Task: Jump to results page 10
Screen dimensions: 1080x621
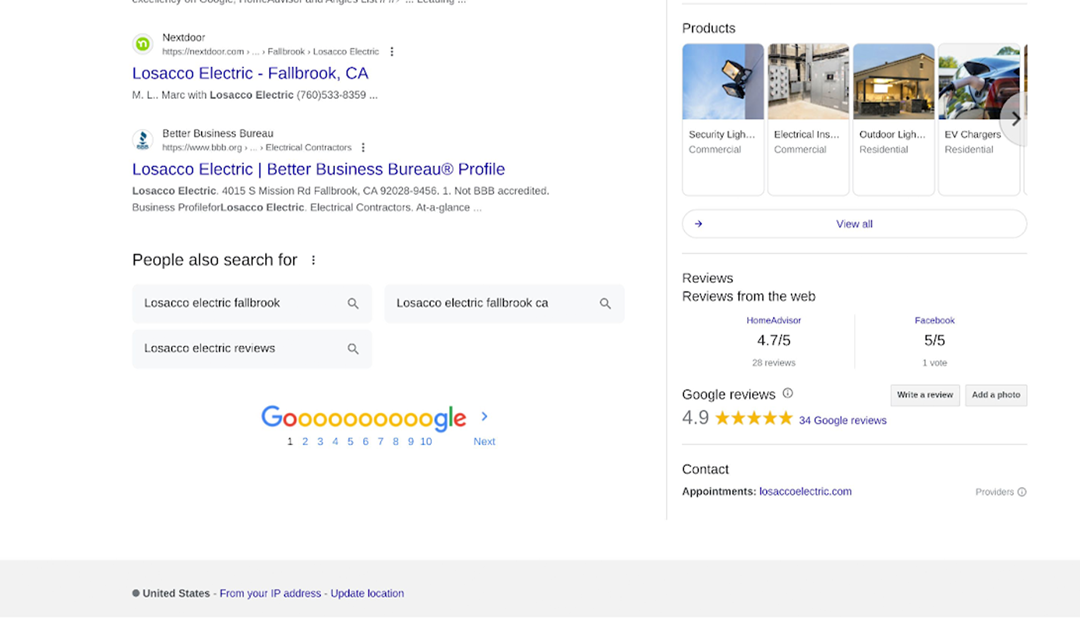Action: [426, 441]
